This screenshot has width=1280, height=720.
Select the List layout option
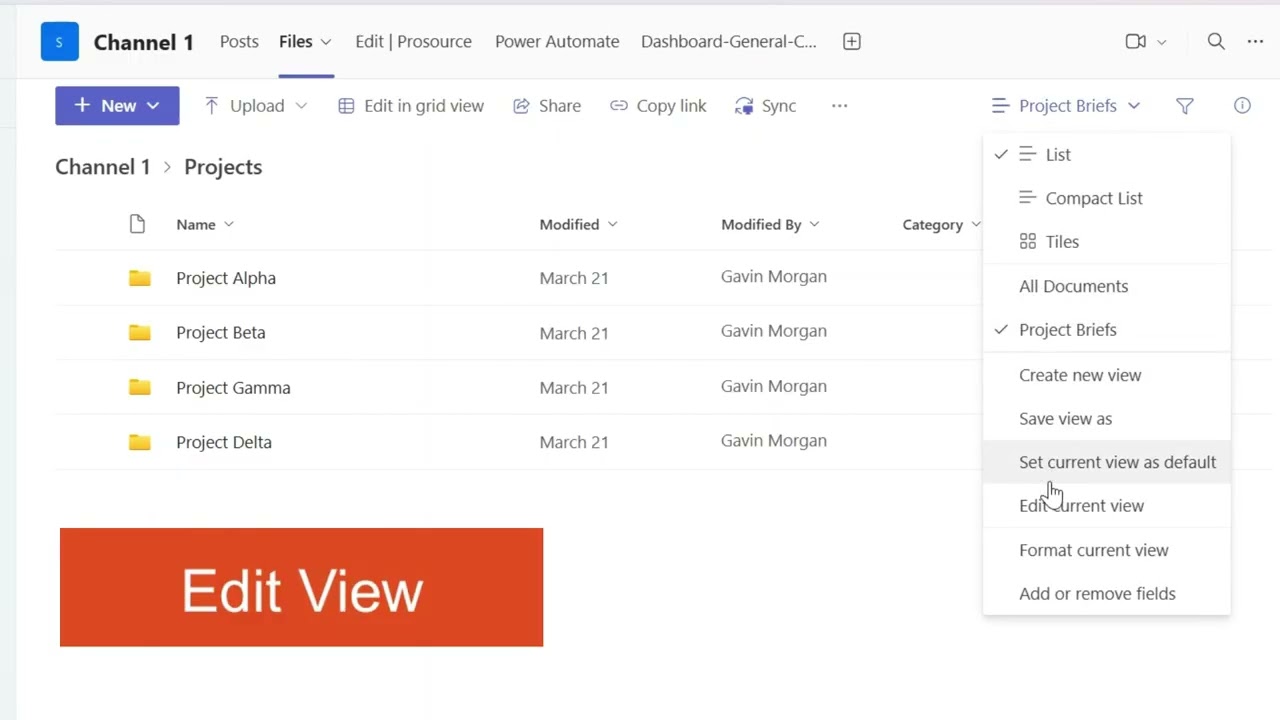pyautogui.click(x=1107, y=155)
